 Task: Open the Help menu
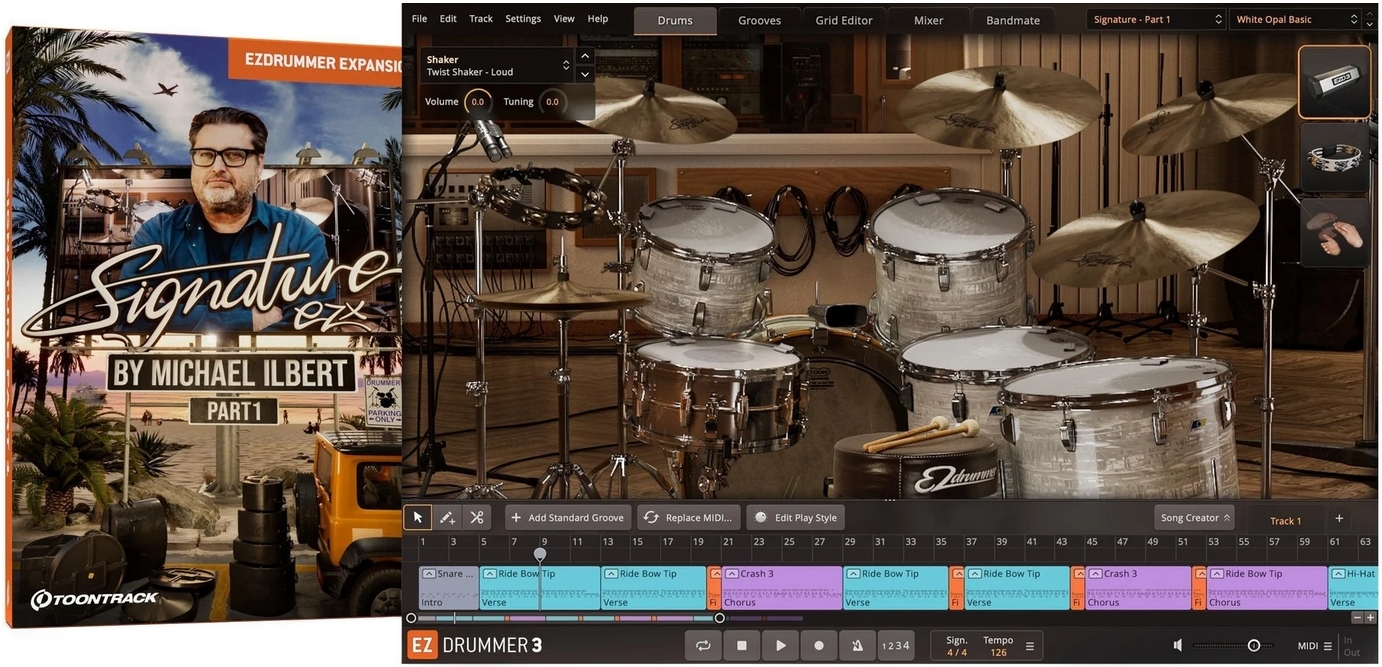click(597, 19)
